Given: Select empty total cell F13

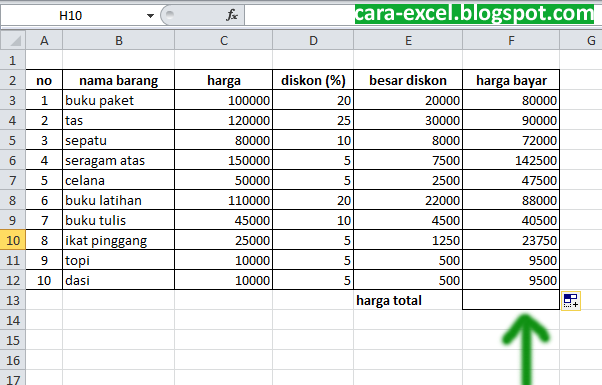Looking at the screenshot, I should pyautogui.click(x=511, y=300).
